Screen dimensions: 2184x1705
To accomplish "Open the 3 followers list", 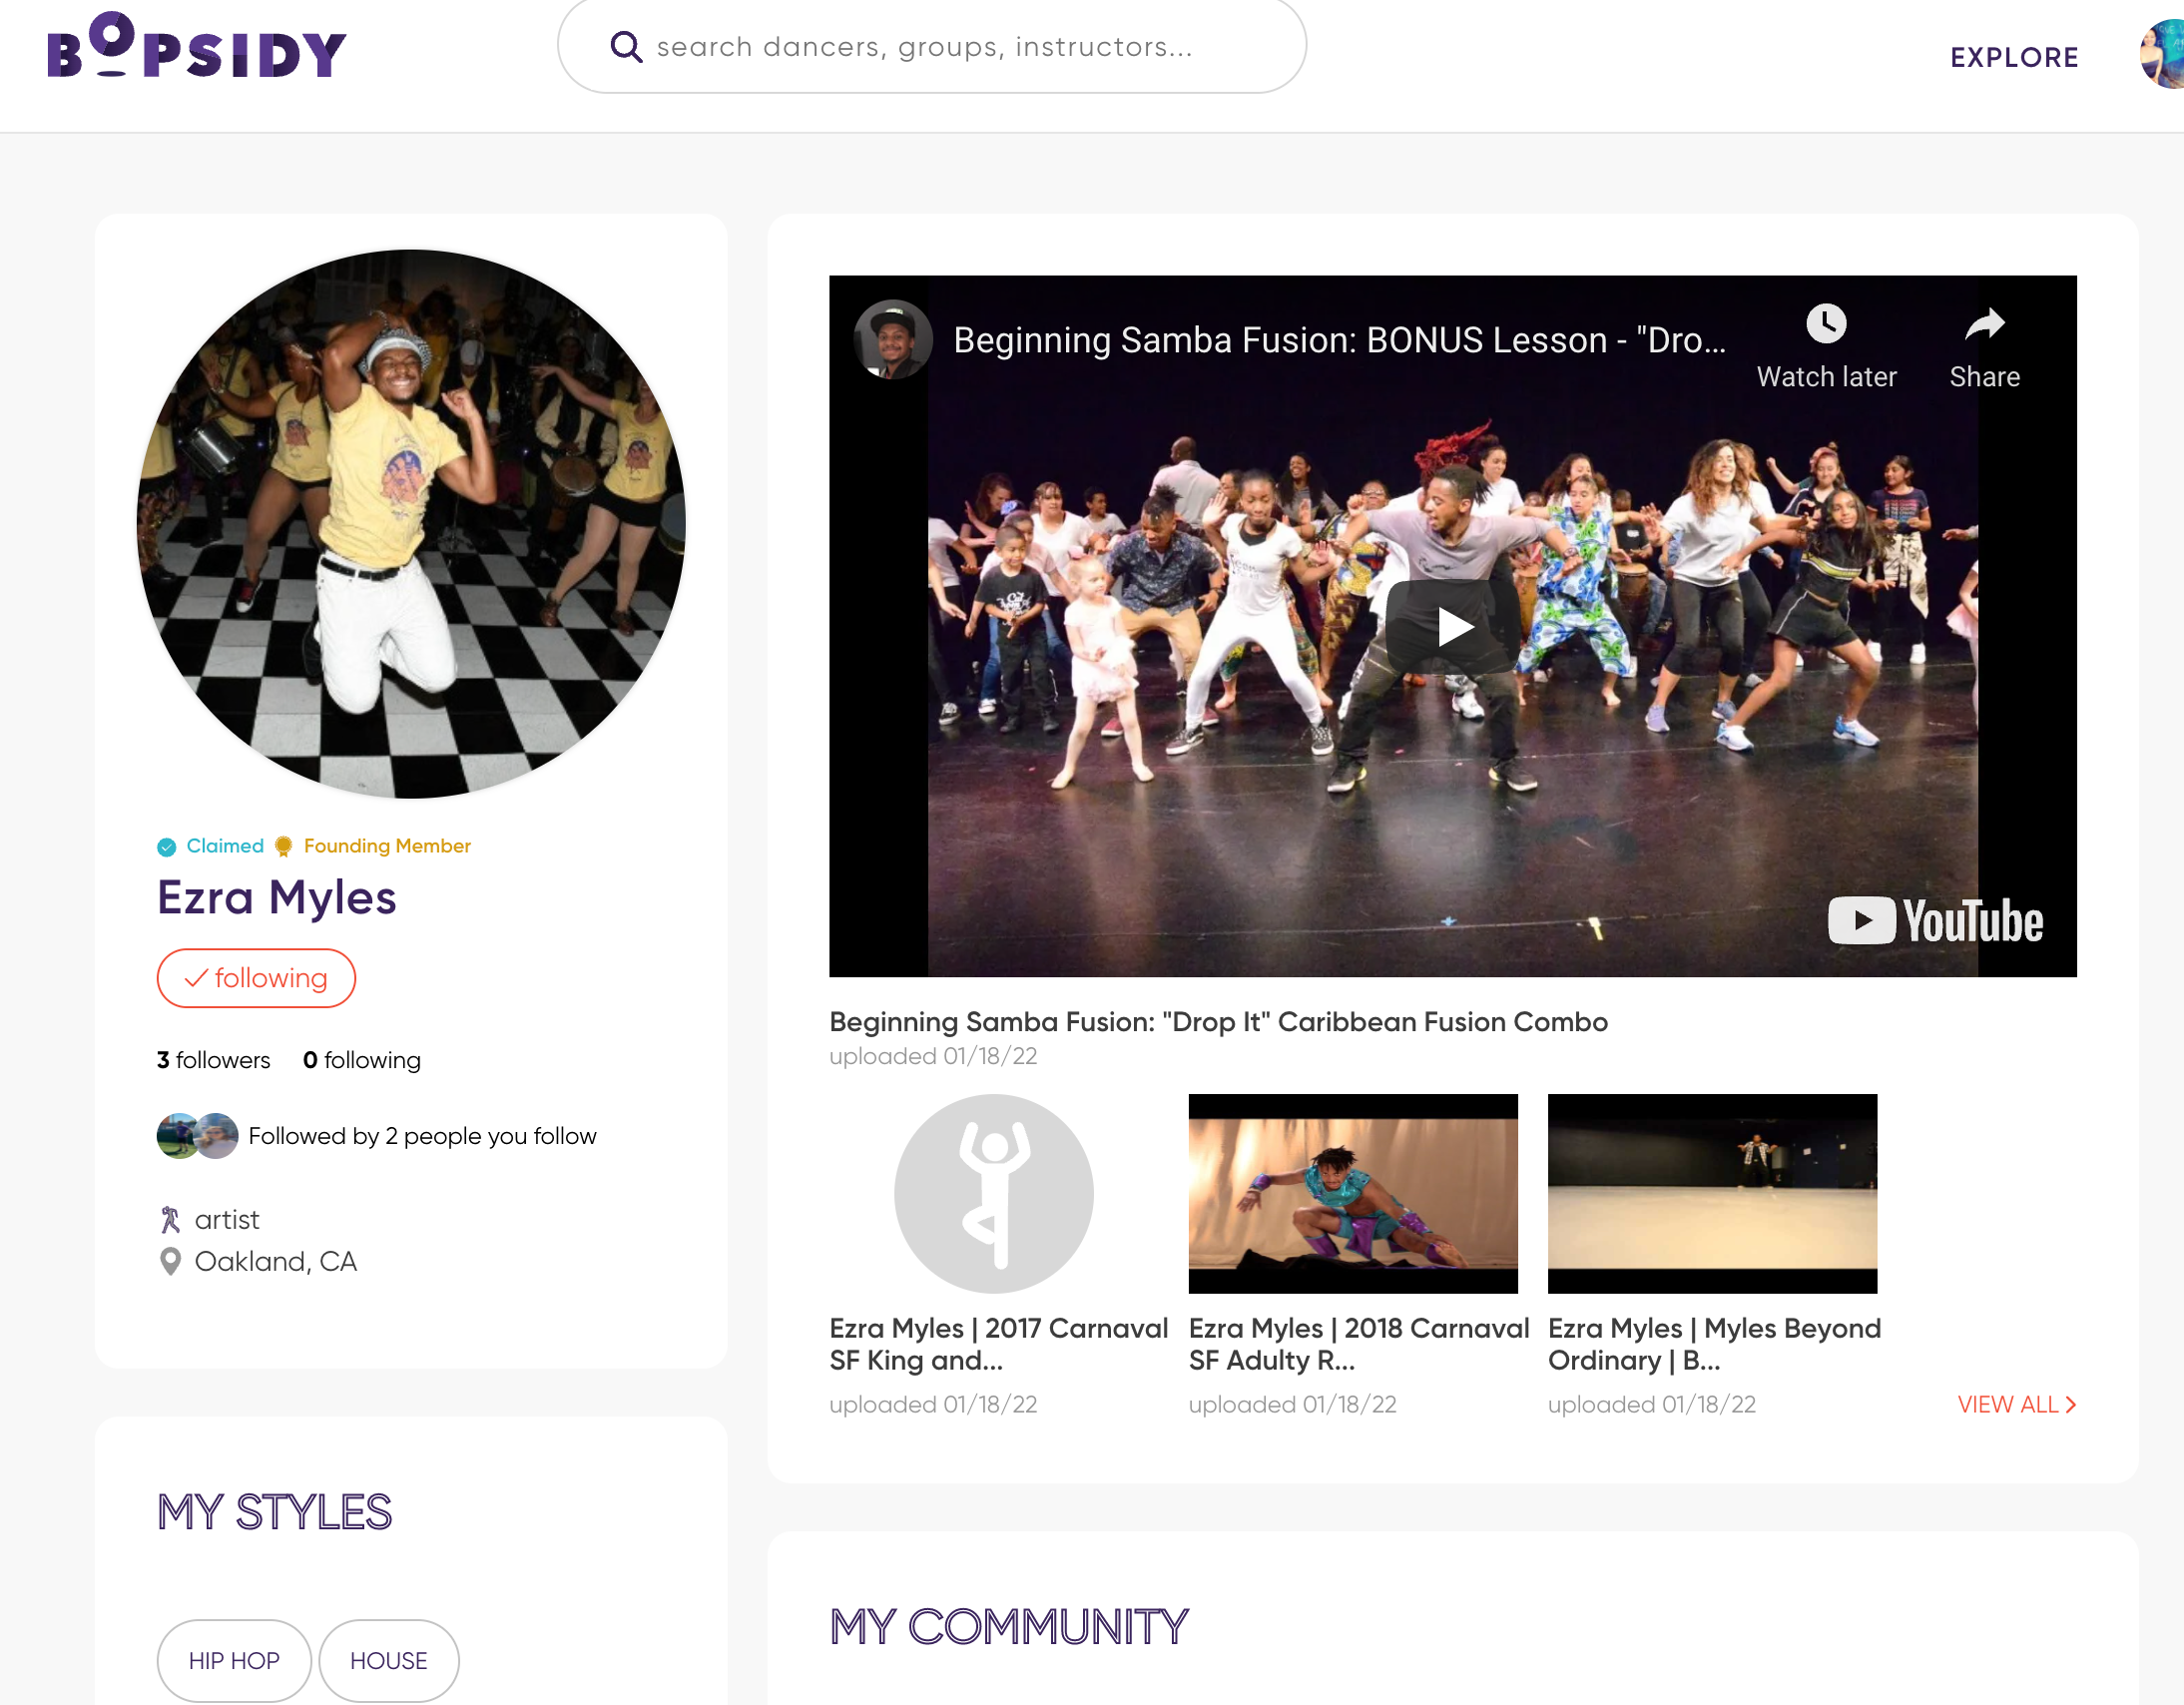I will pos(213,1060).
